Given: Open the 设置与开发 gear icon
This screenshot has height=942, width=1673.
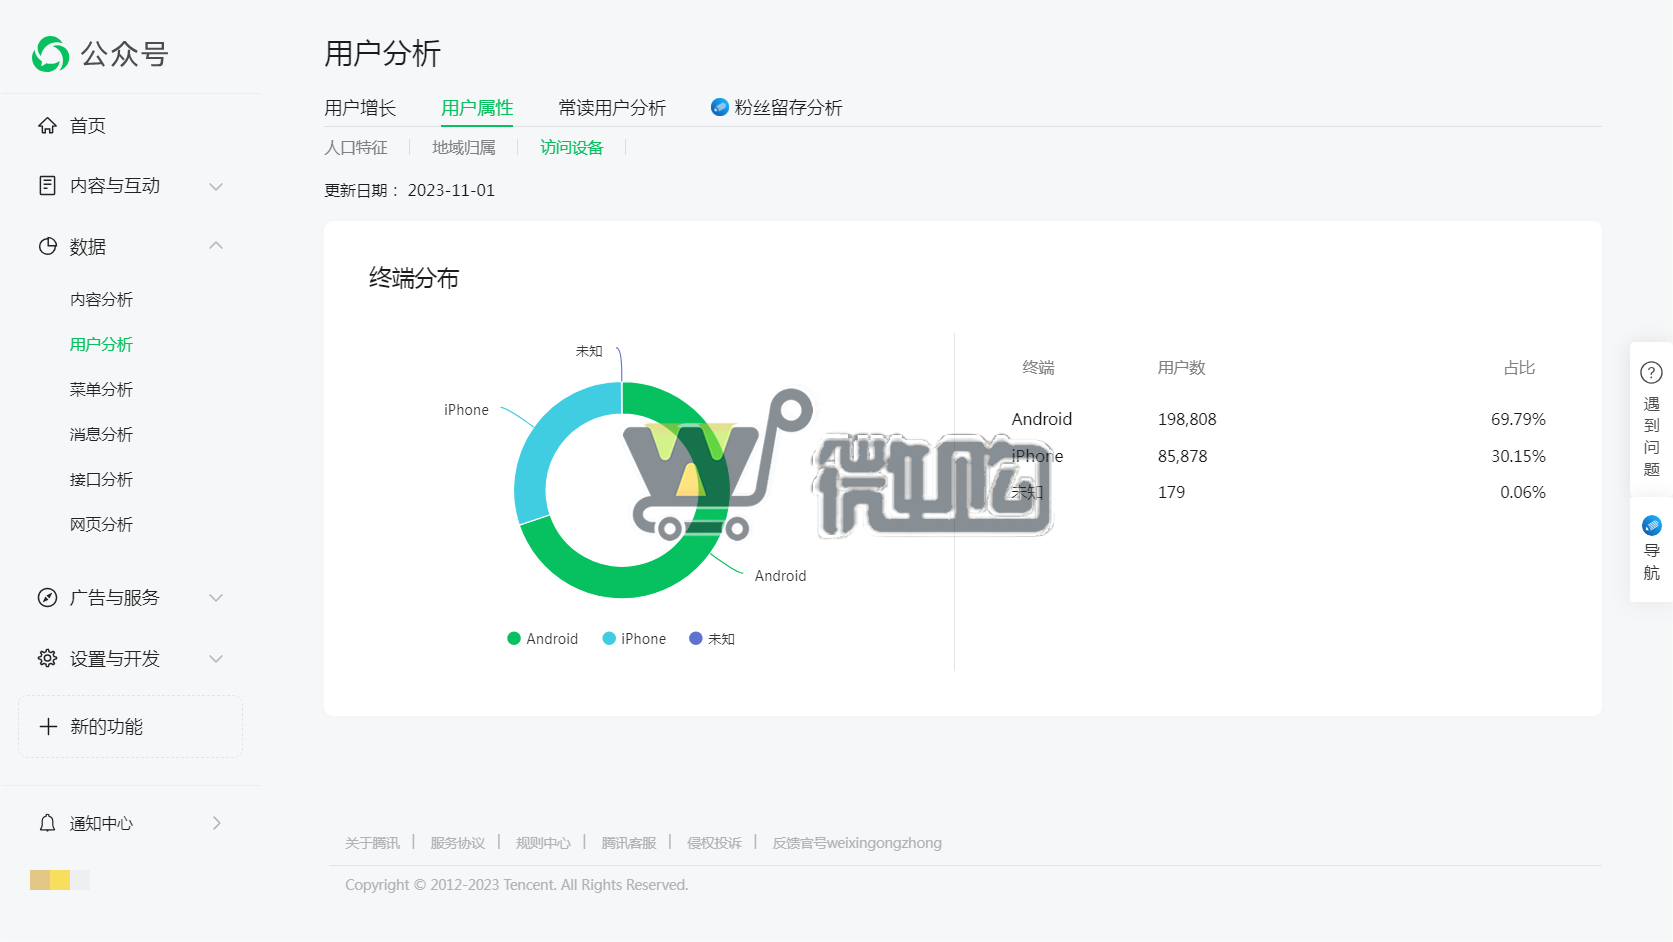Looking at the screenshot, I should [x=46, y=658].
